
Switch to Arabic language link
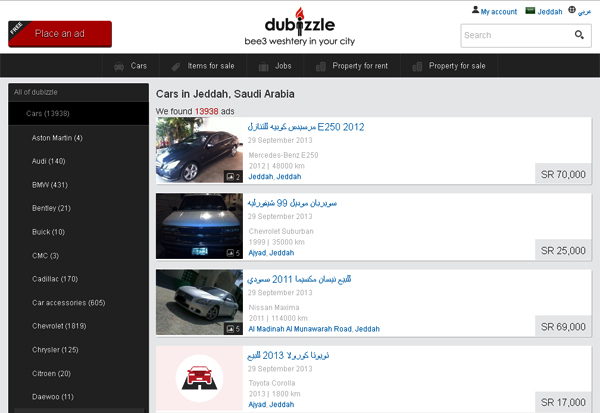[584, 12]
